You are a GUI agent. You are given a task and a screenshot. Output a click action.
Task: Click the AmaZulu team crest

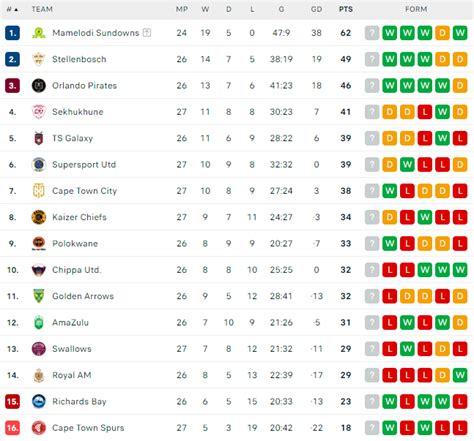(39, 322)
